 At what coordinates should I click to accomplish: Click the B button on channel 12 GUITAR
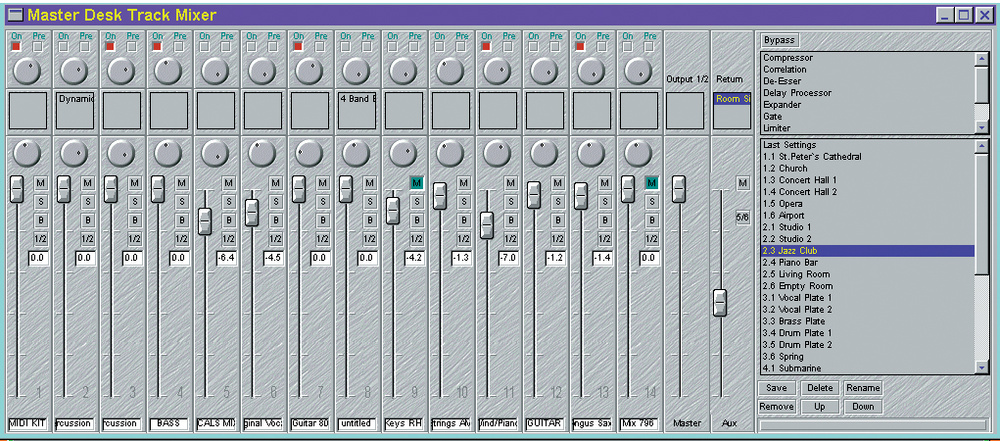coord(557,220)
